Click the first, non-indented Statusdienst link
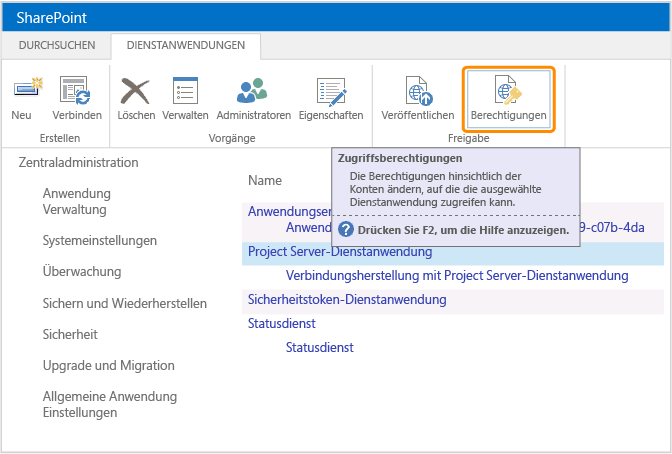The width and height of the screenshot is (672, 454). 282,323
